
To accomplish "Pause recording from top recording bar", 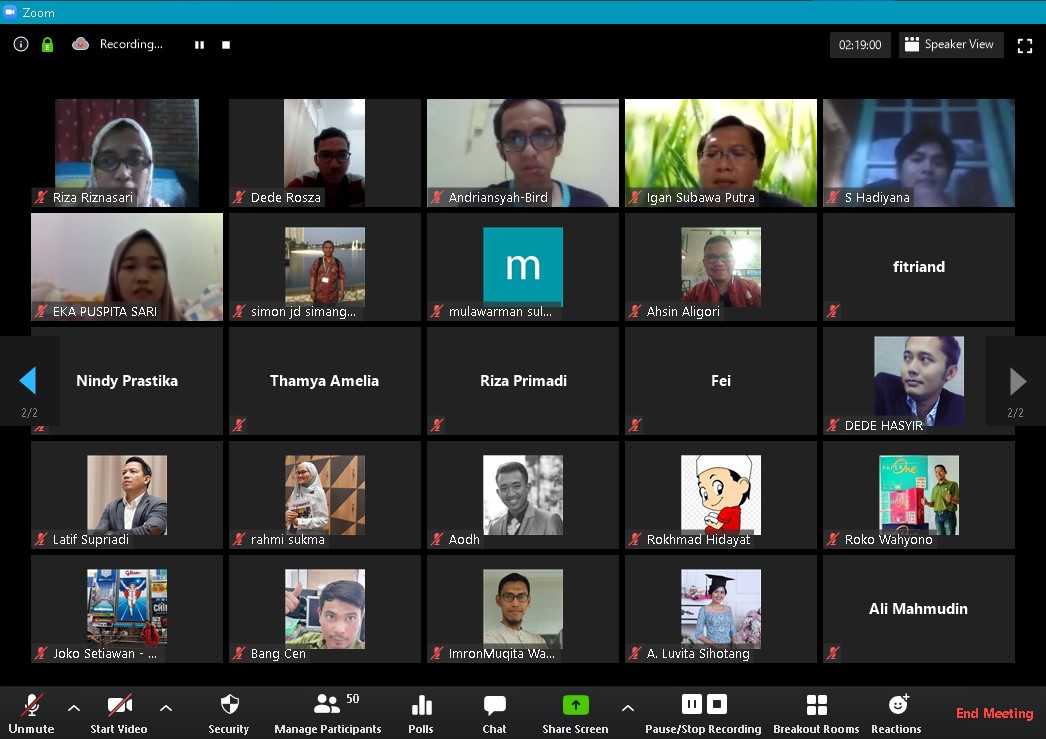I will coord(200,45).
